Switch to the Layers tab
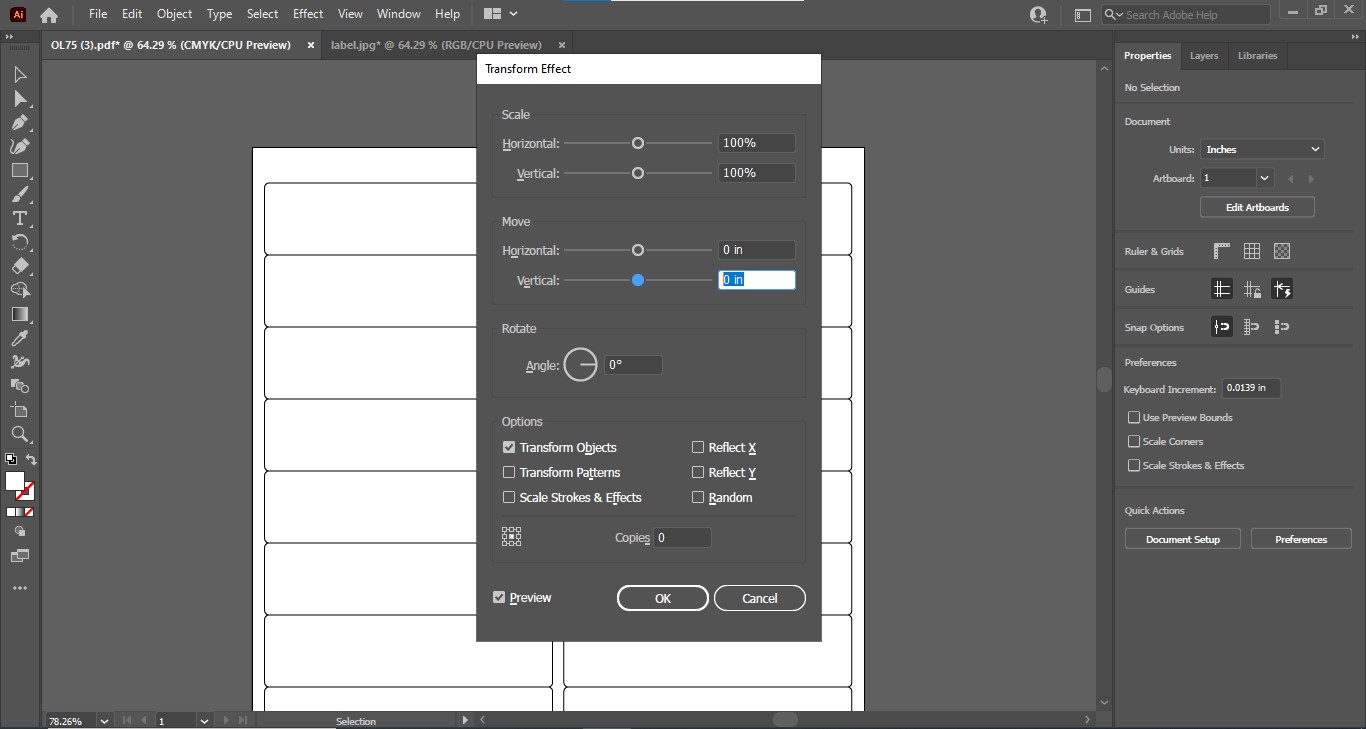 (1204, 56)
